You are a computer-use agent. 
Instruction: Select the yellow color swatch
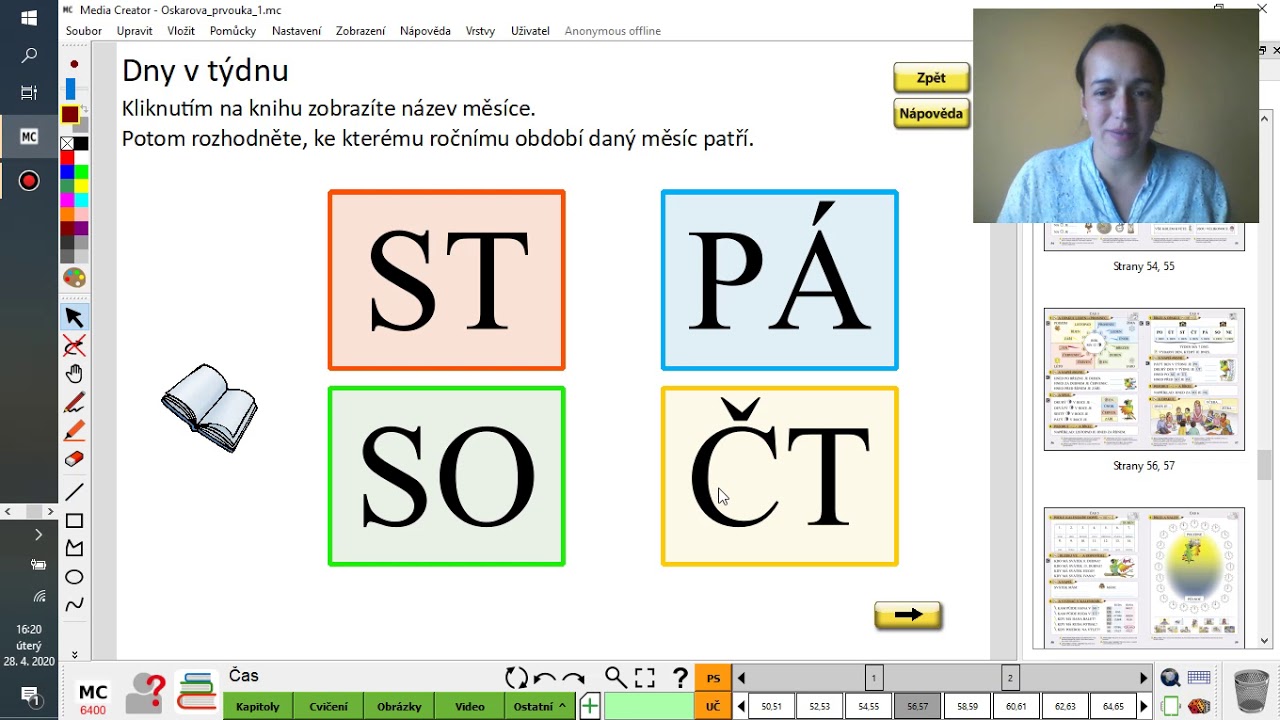click(x=81, y=185)
